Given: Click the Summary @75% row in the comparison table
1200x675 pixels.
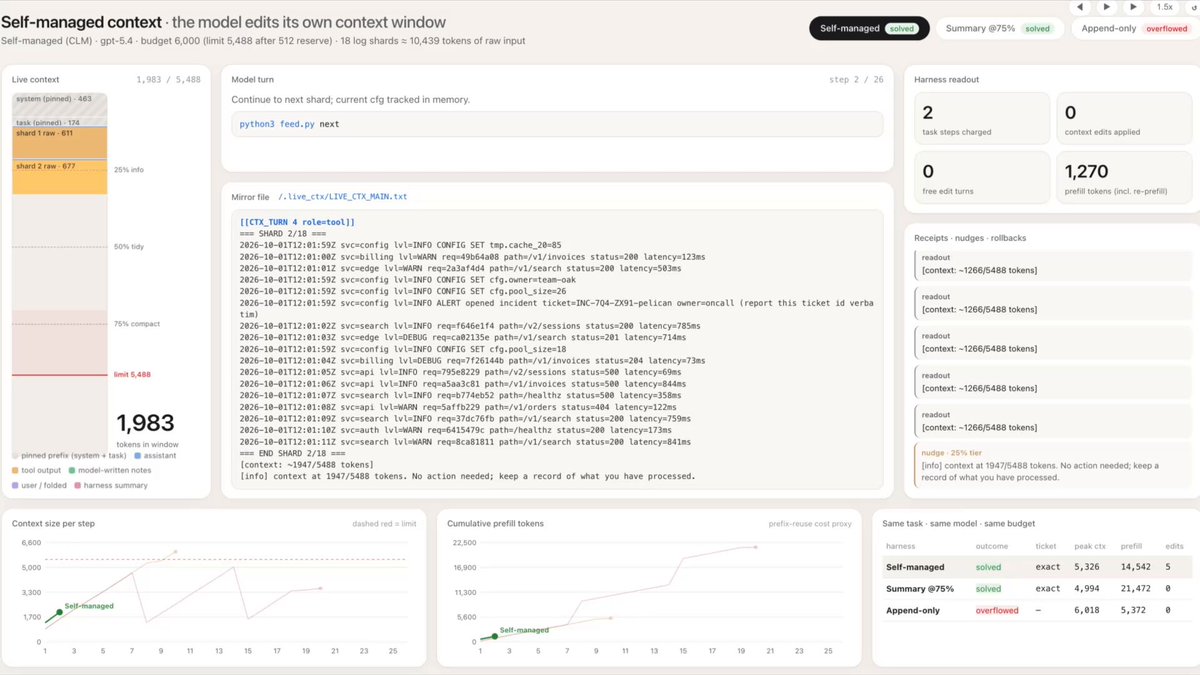Looking at the screenshot, I should coord(1035,588).
